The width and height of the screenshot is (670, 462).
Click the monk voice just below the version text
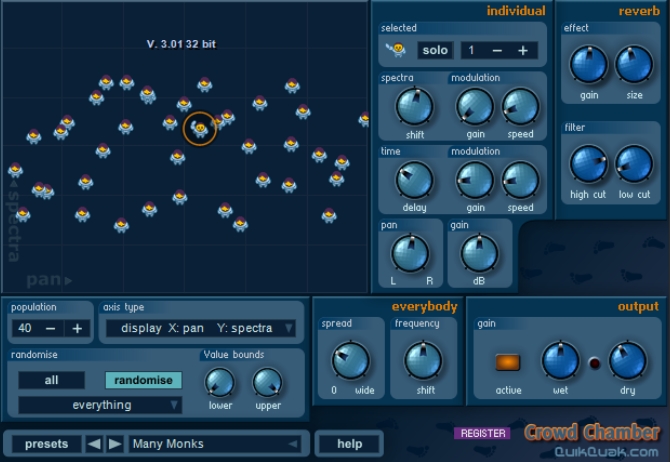click(205, 85)
